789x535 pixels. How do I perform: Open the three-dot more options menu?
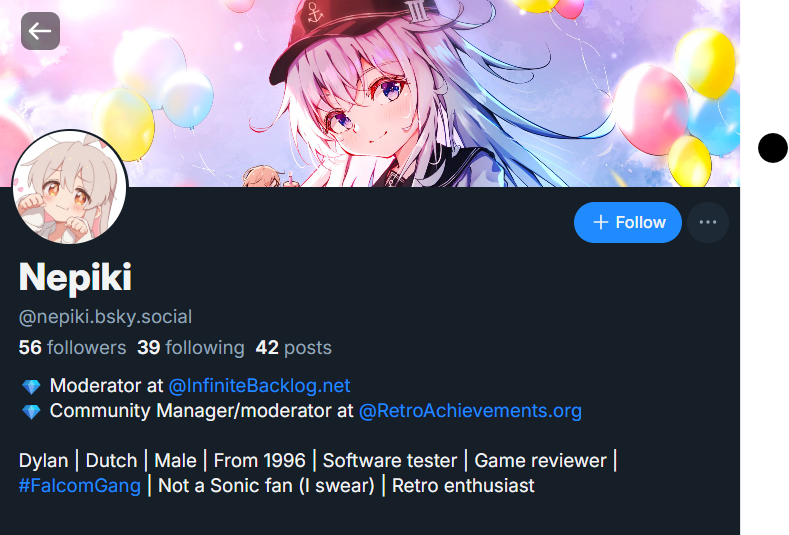point(707,222)
